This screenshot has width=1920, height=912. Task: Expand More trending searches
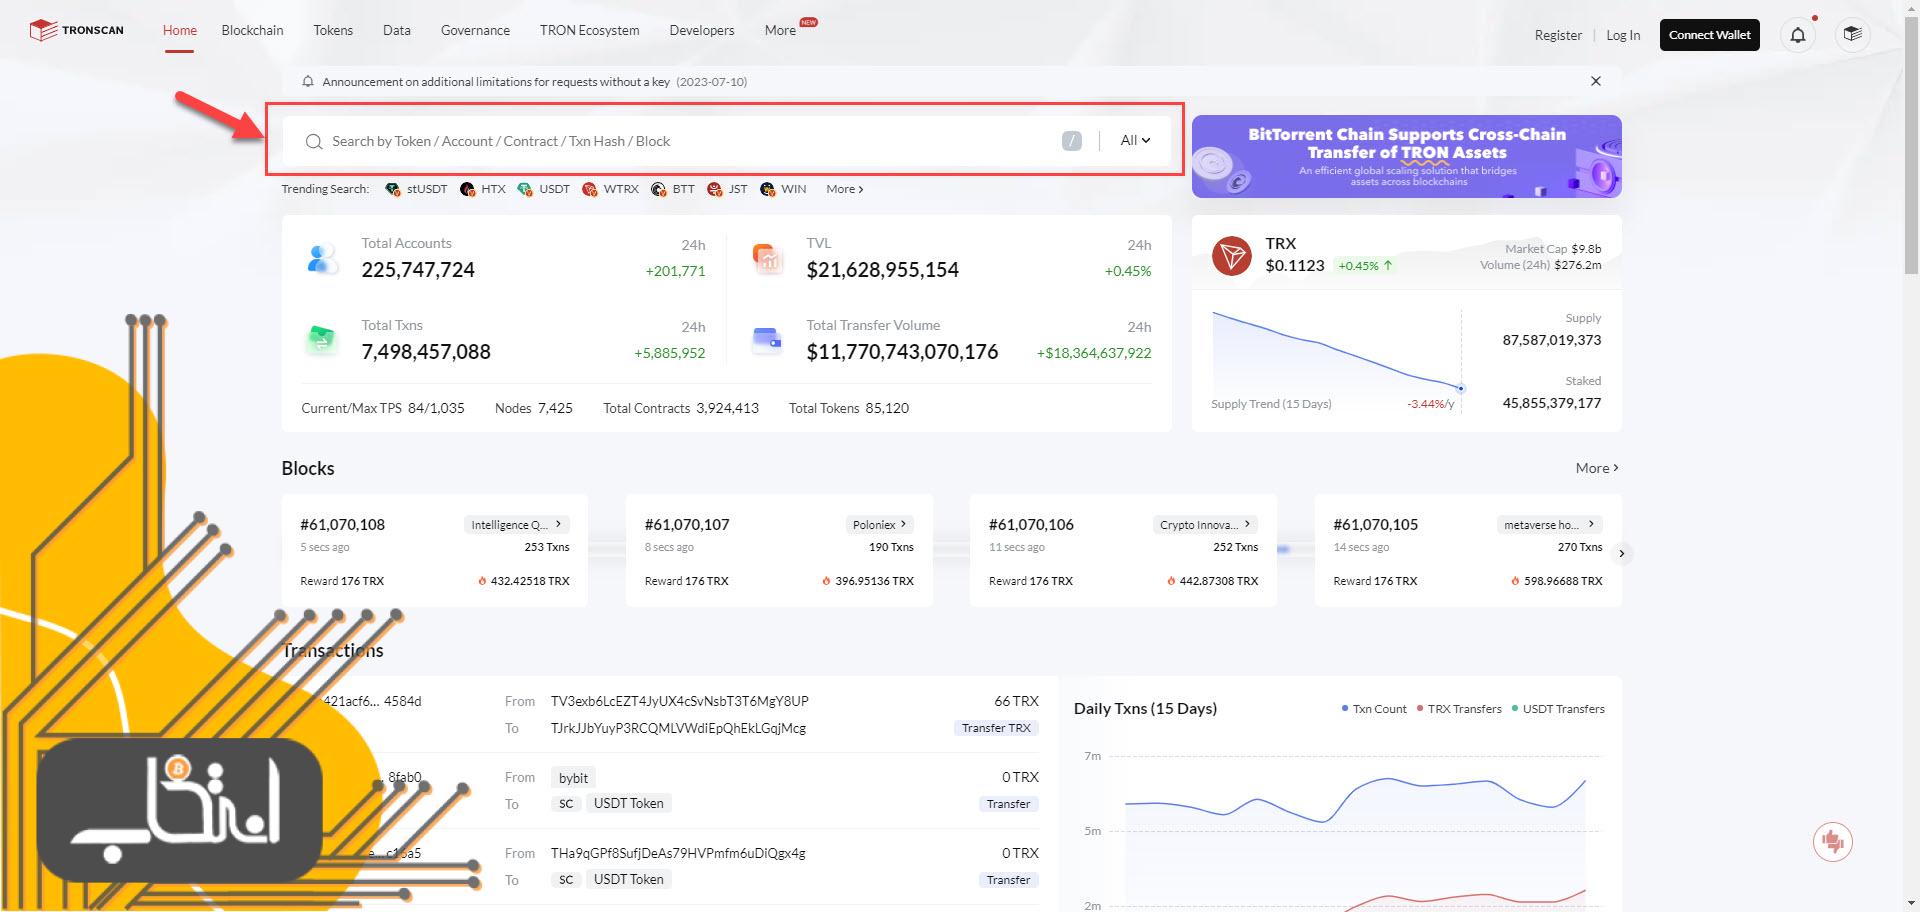pyautogui.click(x=845, y=189)
